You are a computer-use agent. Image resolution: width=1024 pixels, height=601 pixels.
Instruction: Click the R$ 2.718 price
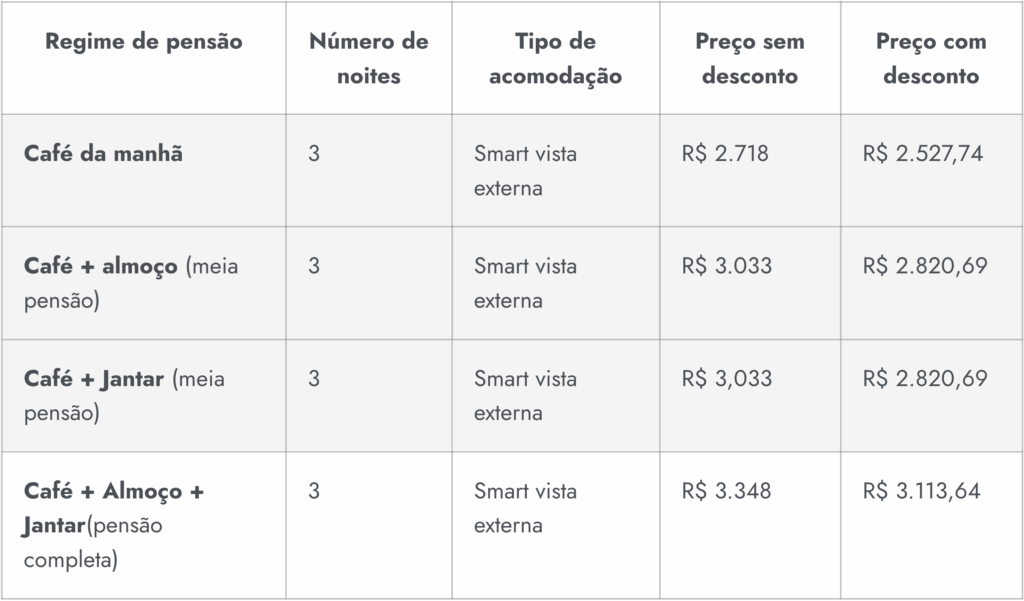coord(725,154)
